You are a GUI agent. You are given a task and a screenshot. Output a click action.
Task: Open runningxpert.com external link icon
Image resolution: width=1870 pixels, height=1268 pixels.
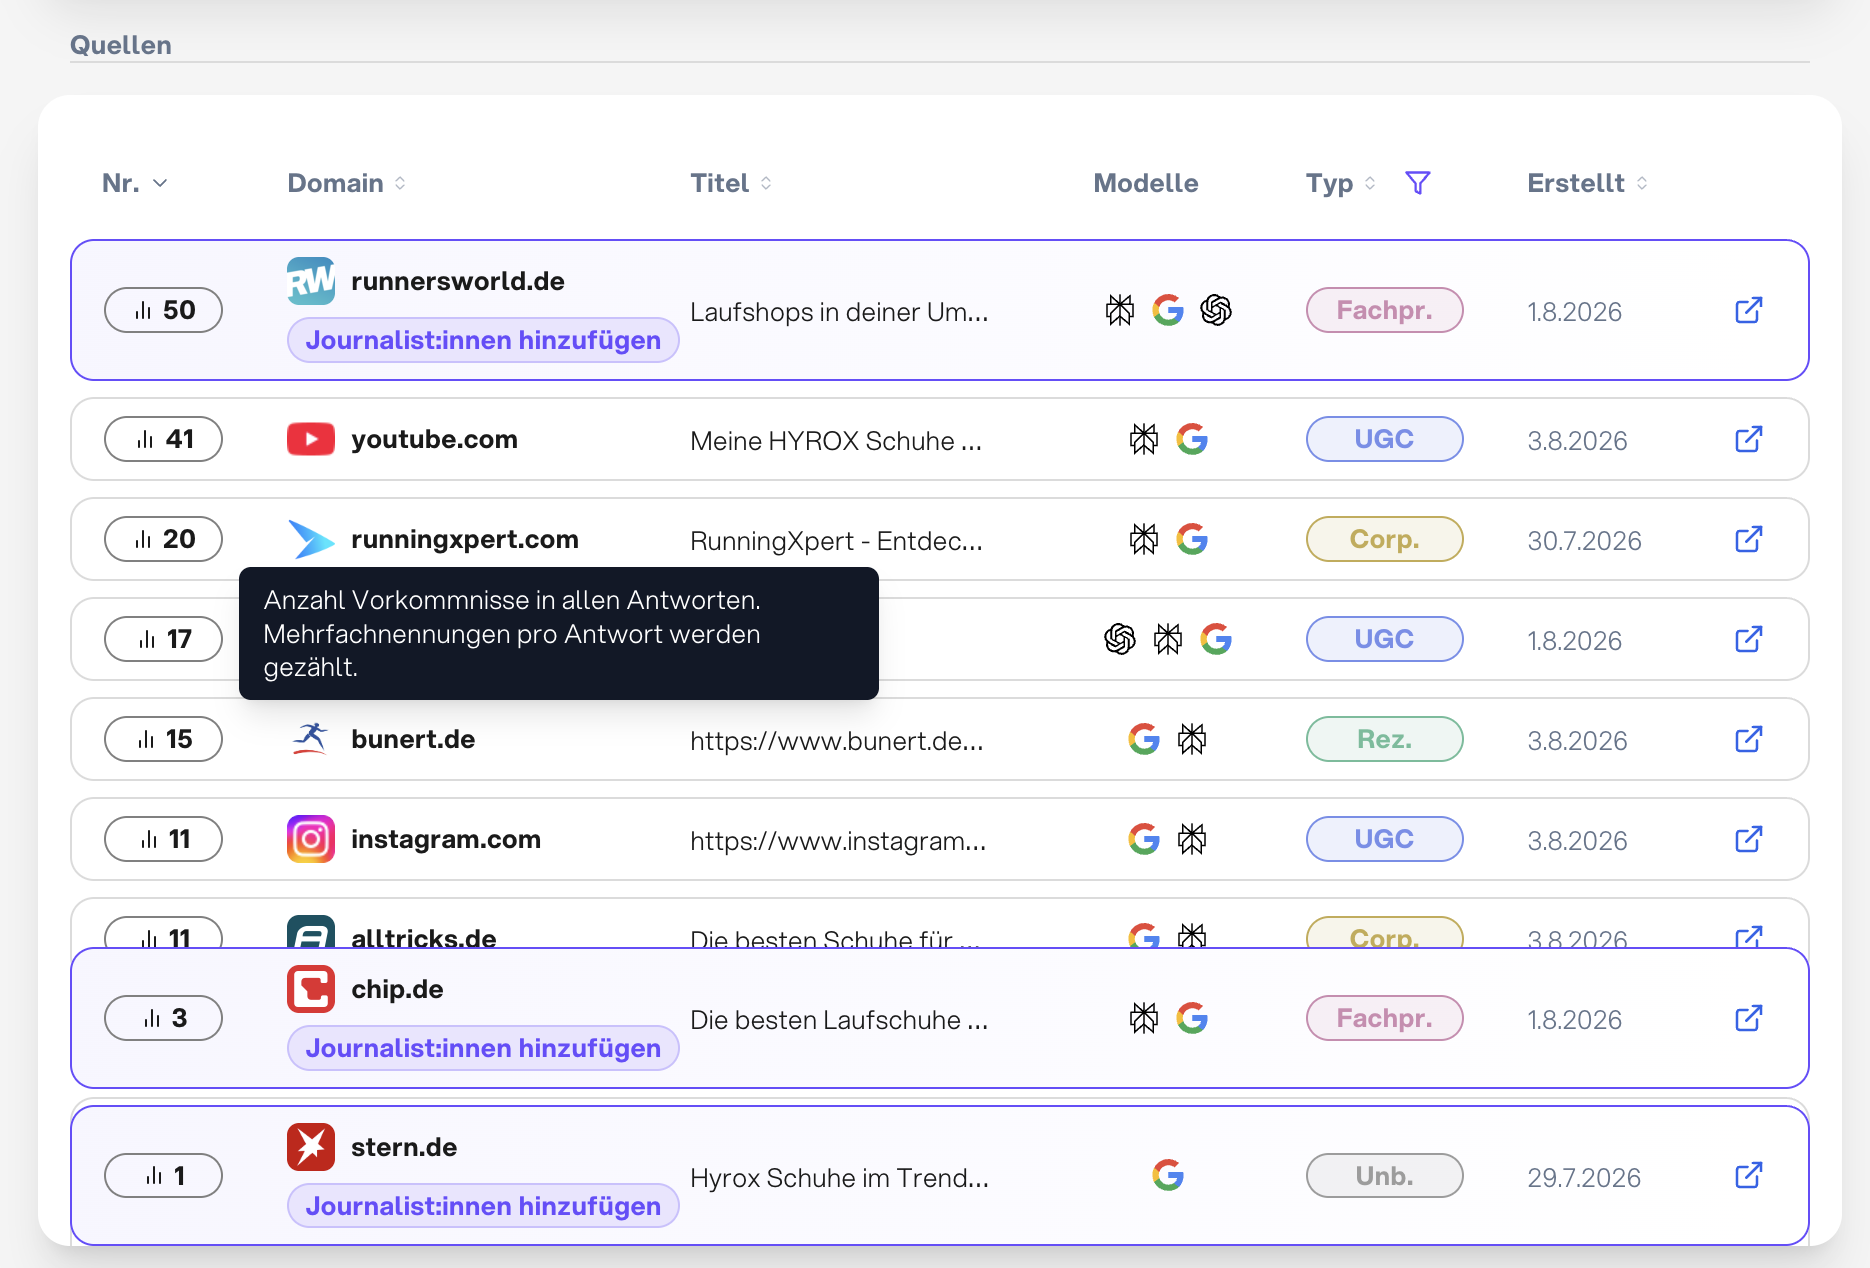(1748, 539)
